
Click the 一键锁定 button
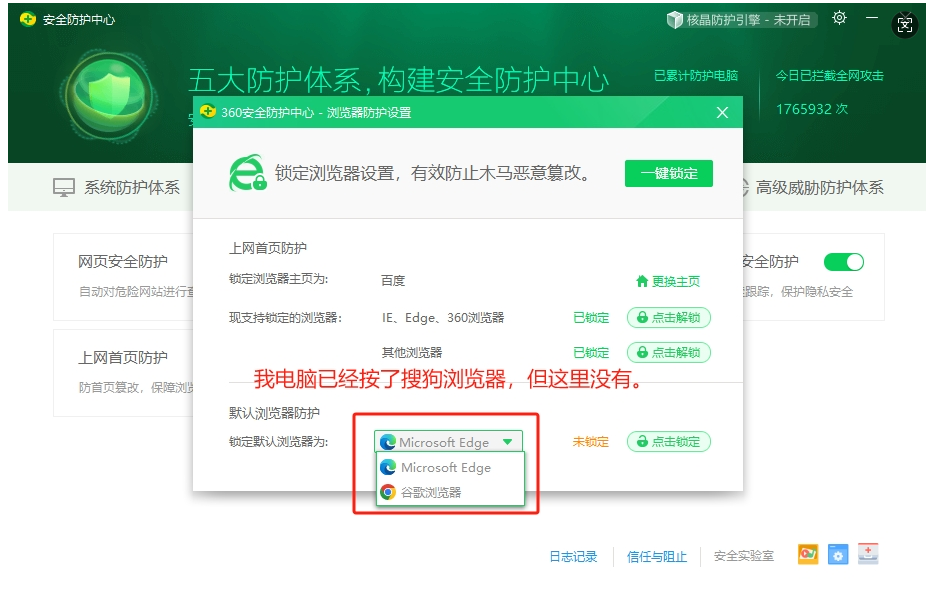[669, 173]
